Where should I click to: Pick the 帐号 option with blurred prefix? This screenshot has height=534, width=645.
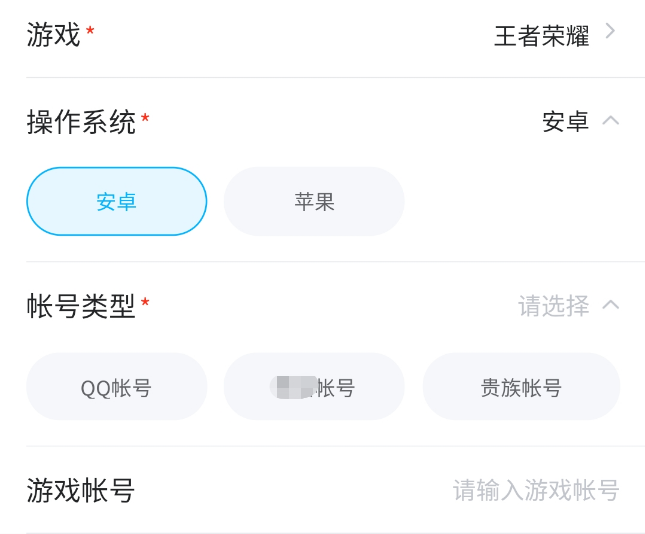tap(314, 387)
